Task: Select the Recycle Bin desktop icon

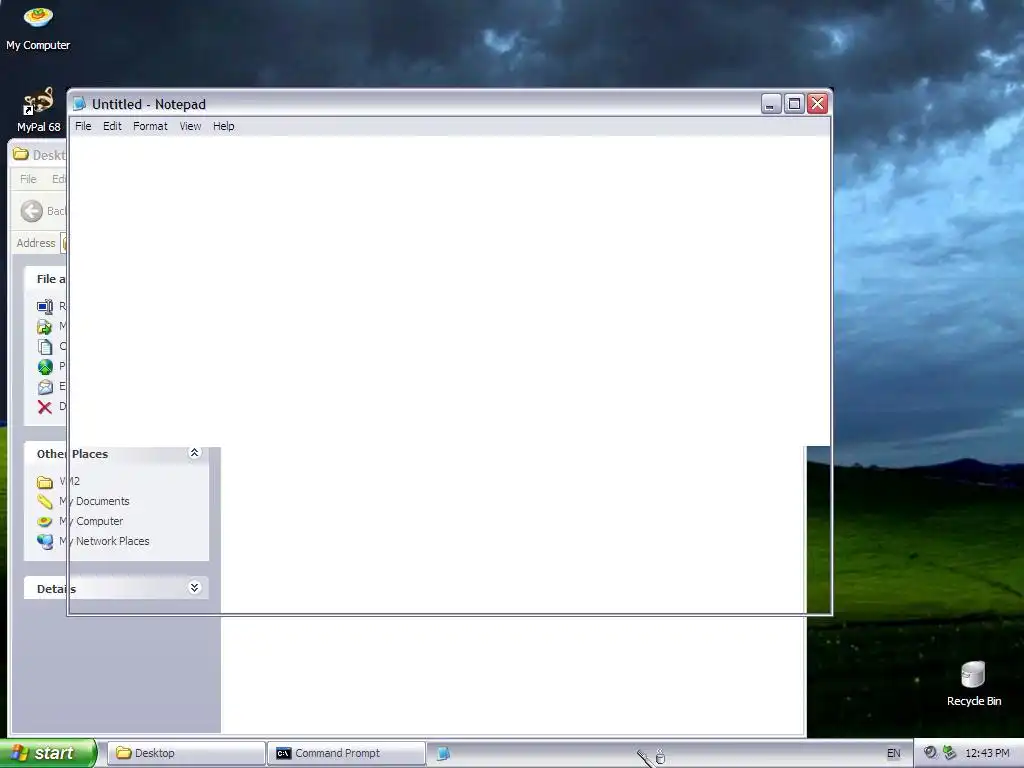Action: pyautogui.click(x=974, y=684)
